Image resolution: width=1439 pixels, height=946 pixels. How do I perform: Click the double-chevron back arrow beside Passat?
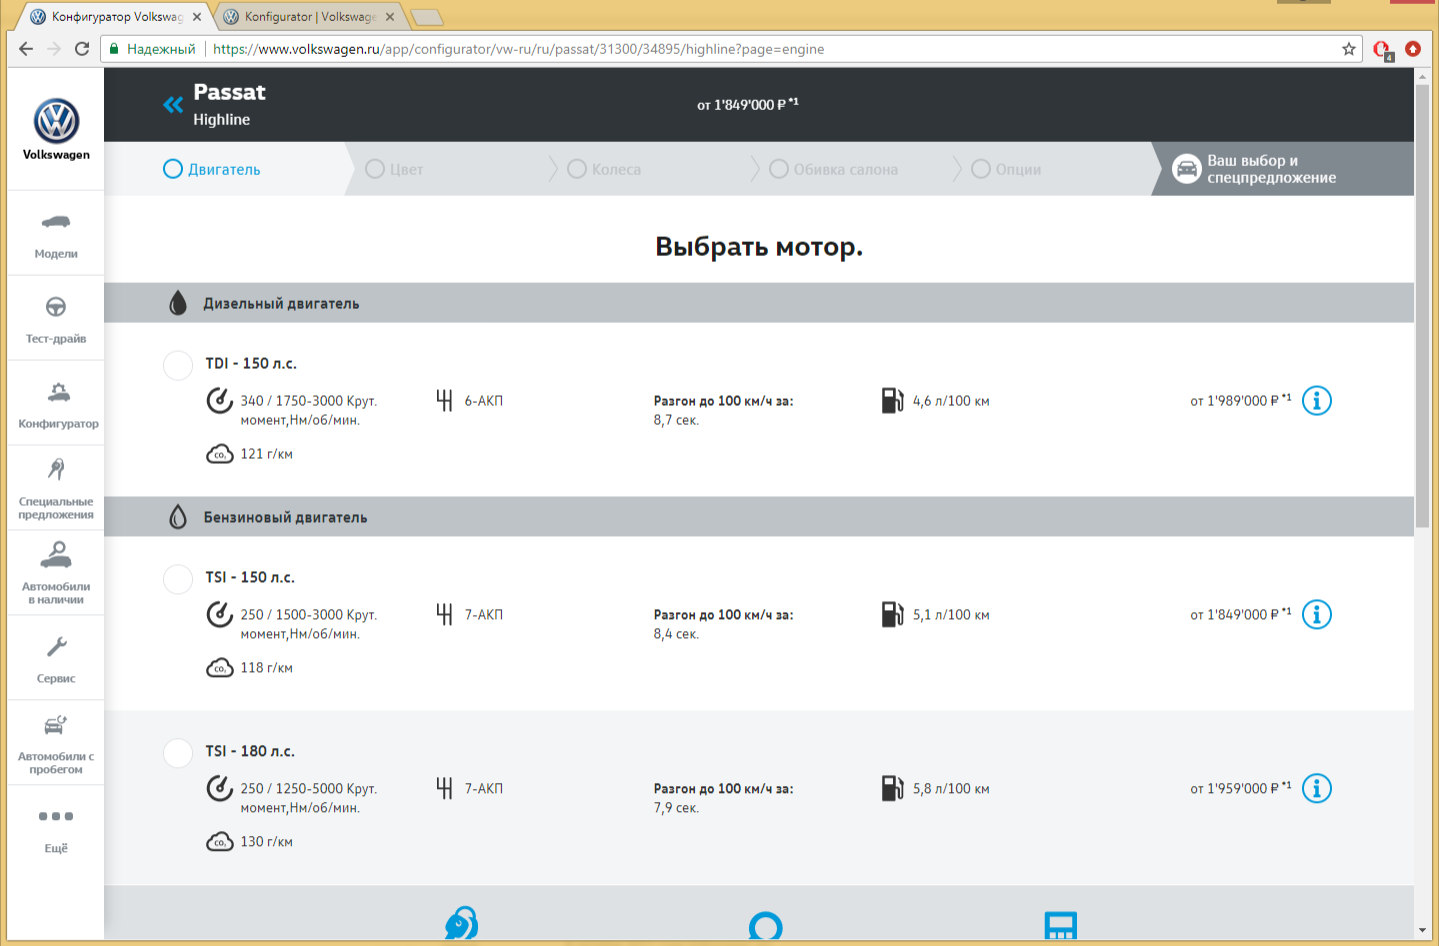(173, 105)
